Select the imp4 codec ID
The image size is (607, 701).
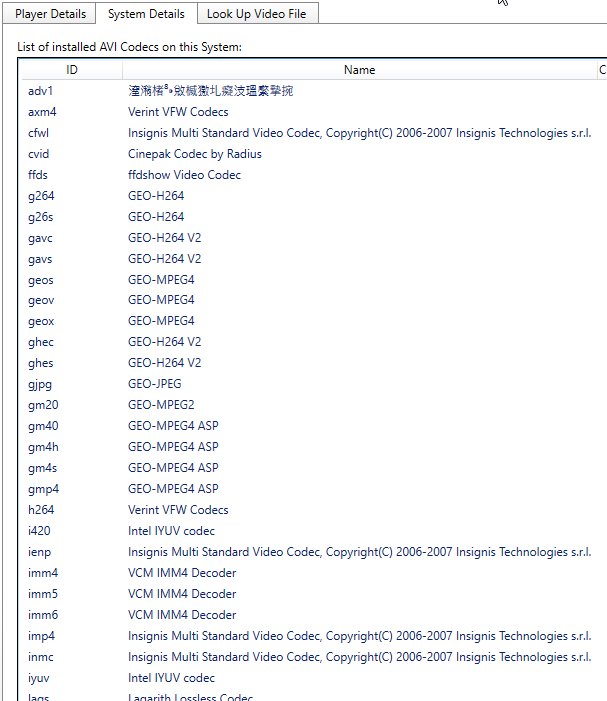tap(42, 636)
